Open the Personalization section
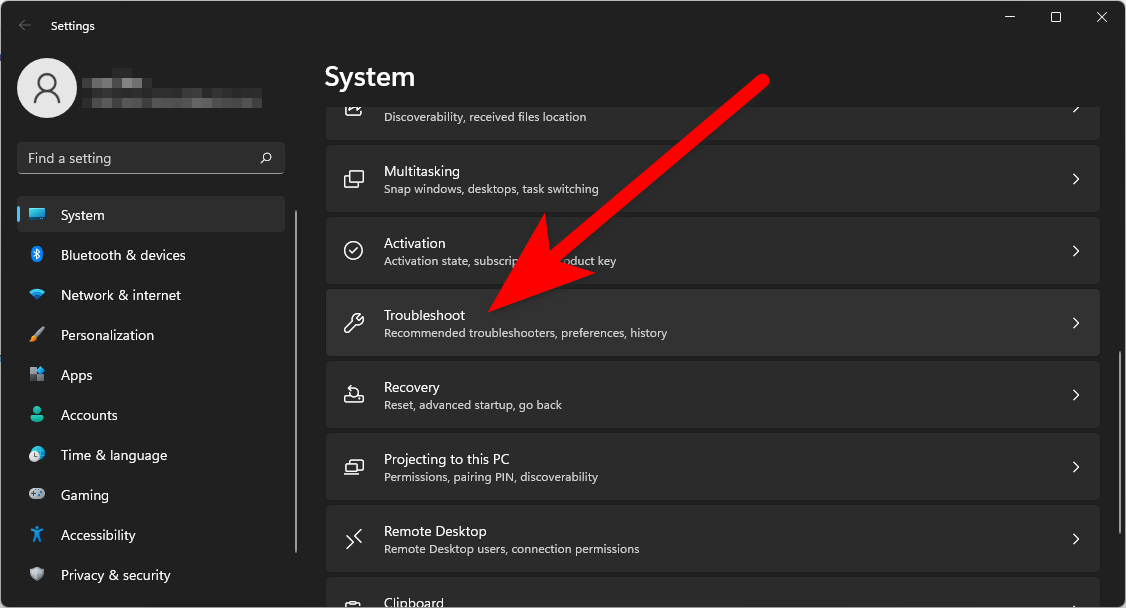1126x608 pixels. pos(107,335)
